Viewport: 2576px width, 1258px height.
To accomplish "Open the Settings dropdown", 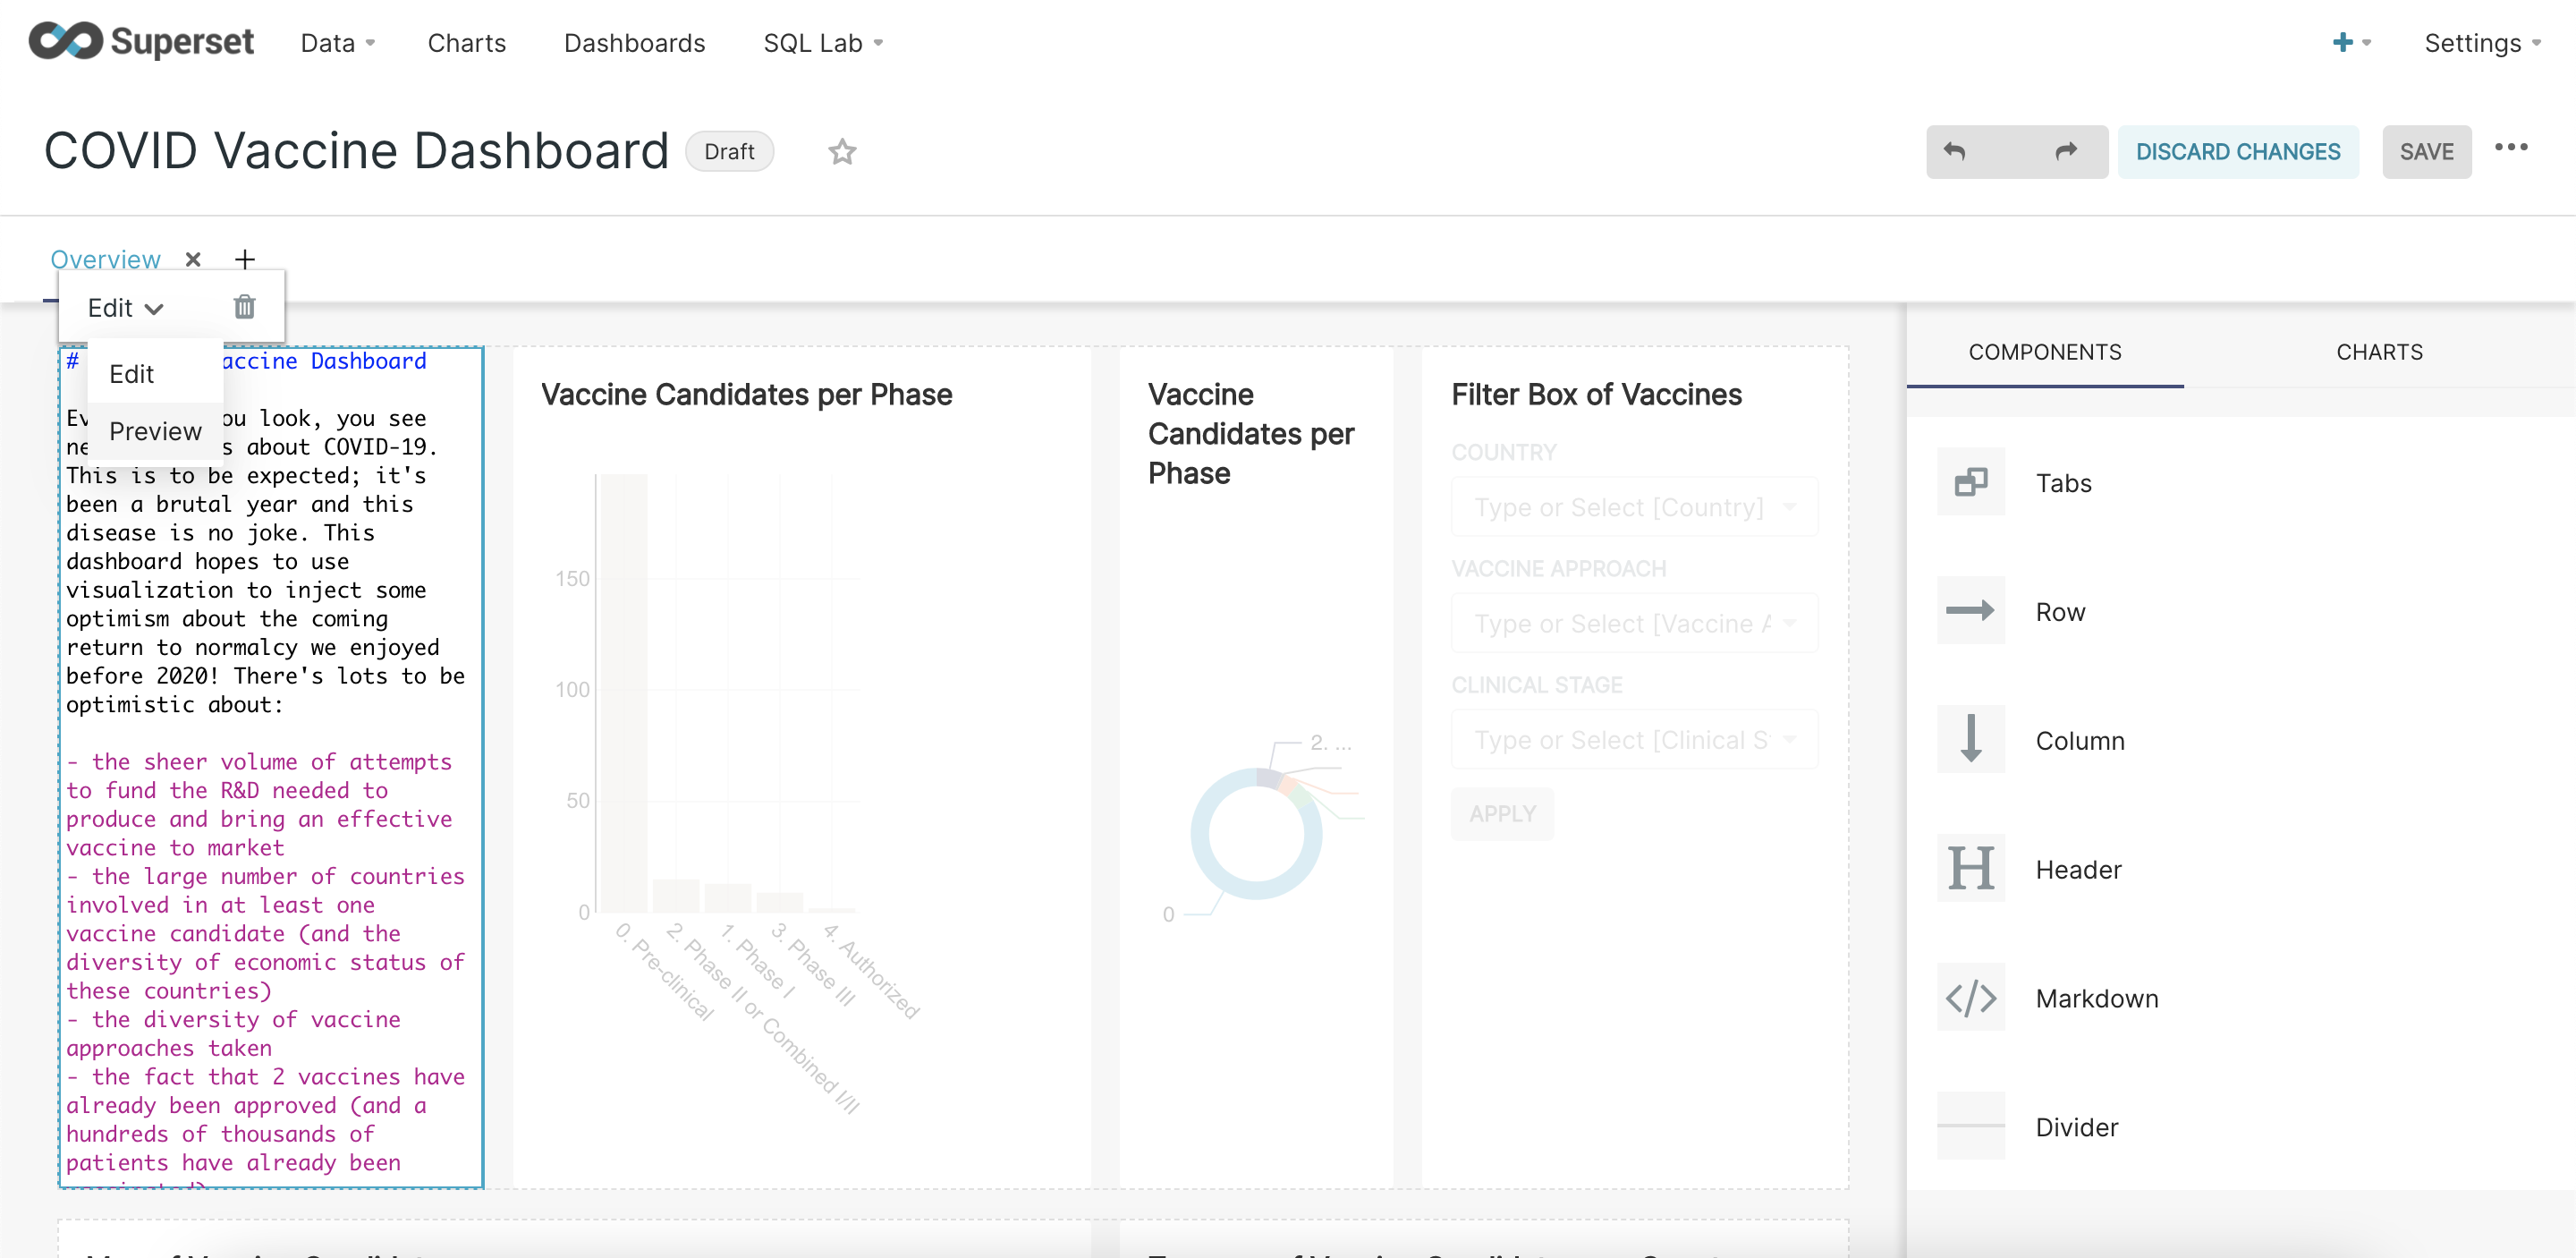I will [2481, 43].
